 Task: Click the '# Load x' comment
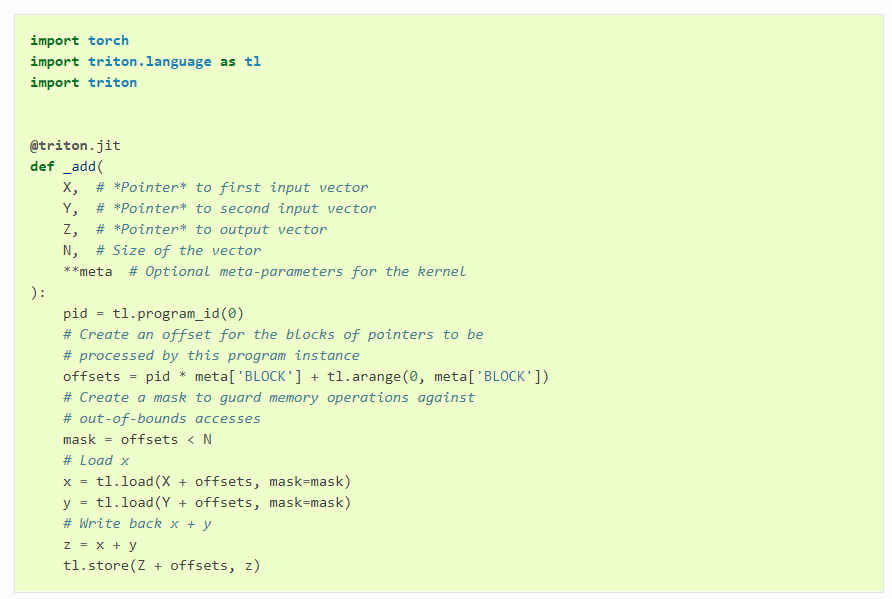[x=96, y=461]
